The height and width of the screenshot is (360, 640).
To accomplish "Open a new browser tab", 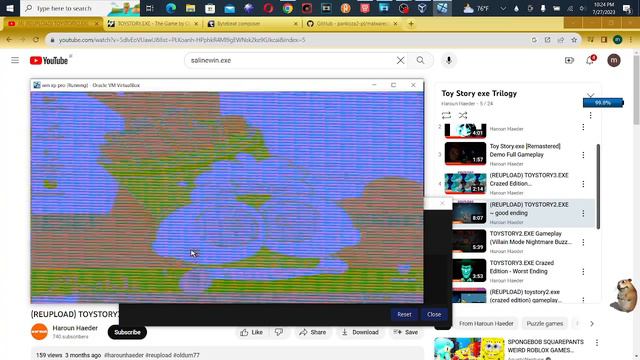I will point(411,24).
